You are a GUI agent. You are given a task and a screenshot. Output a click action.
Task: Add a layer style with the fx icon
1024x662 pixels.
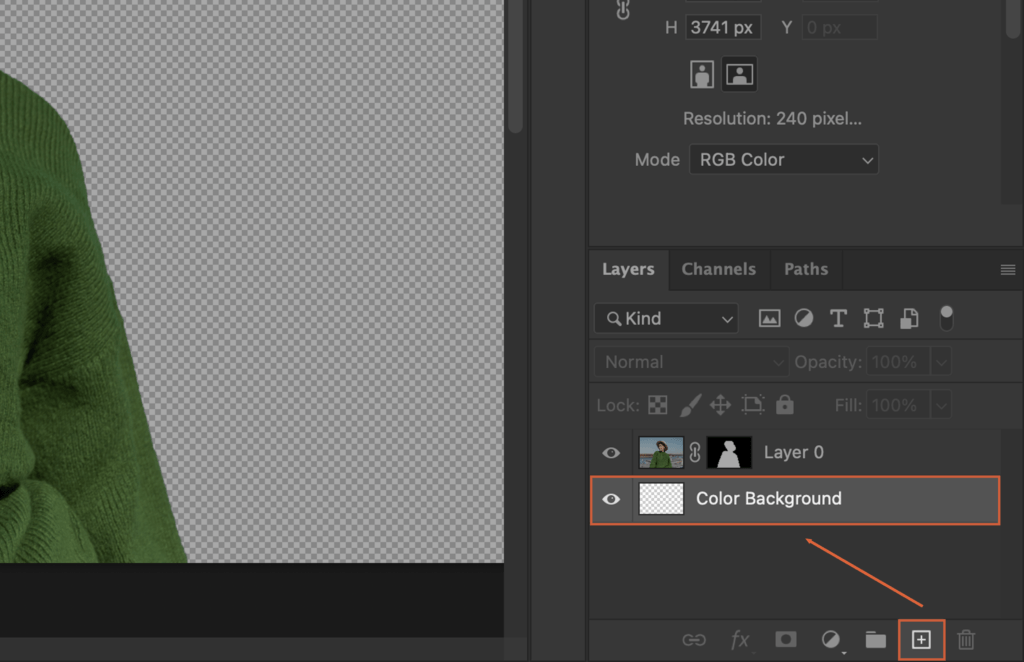pos(740,639)
